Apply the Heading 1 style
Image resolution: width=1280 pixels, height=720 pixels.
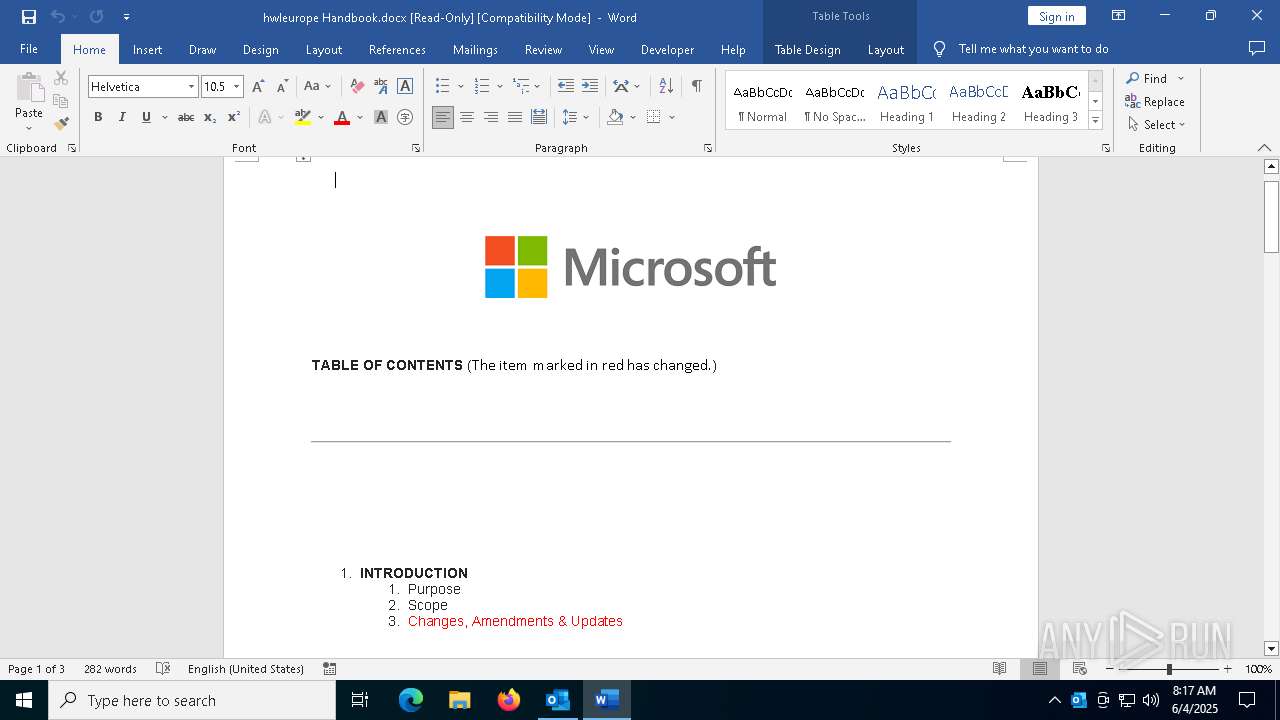coord(906,101)
